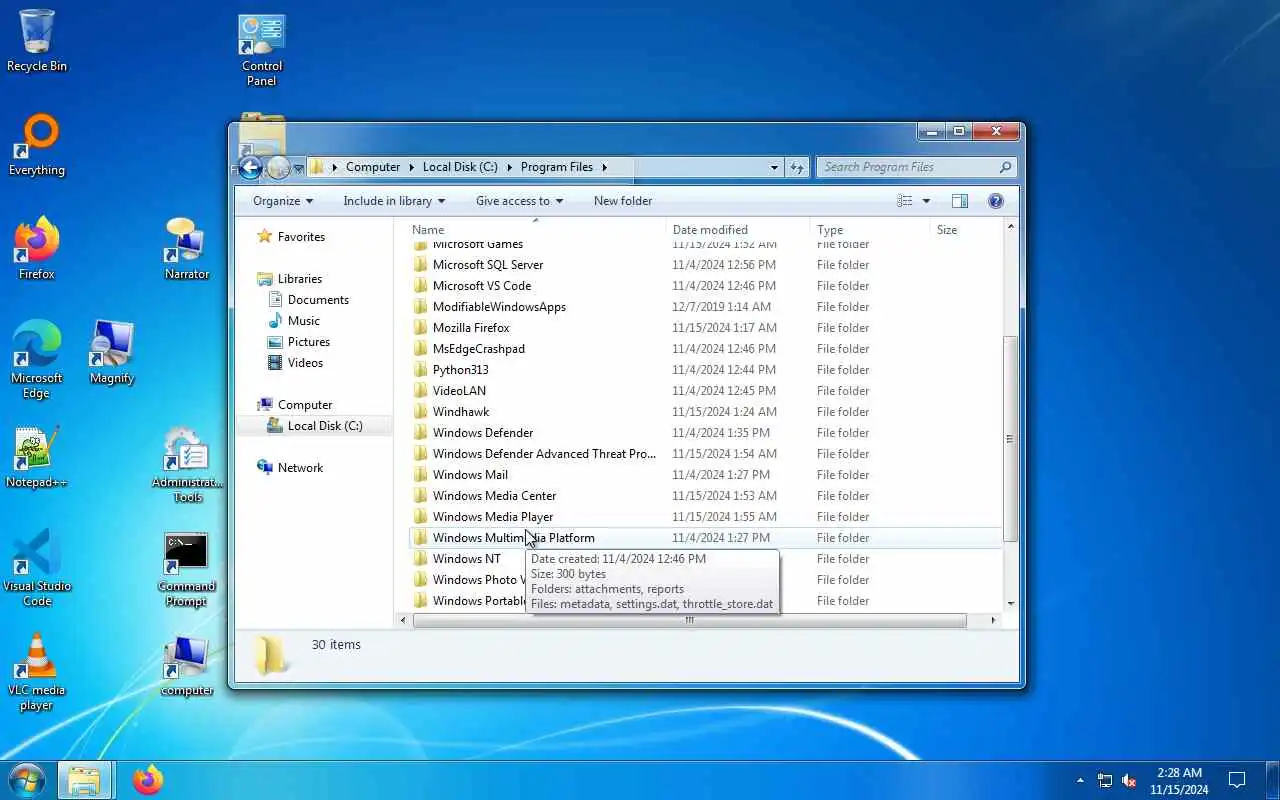Select the Microsoft VS Code folder

pyautogui.click(x=704, y=286)
